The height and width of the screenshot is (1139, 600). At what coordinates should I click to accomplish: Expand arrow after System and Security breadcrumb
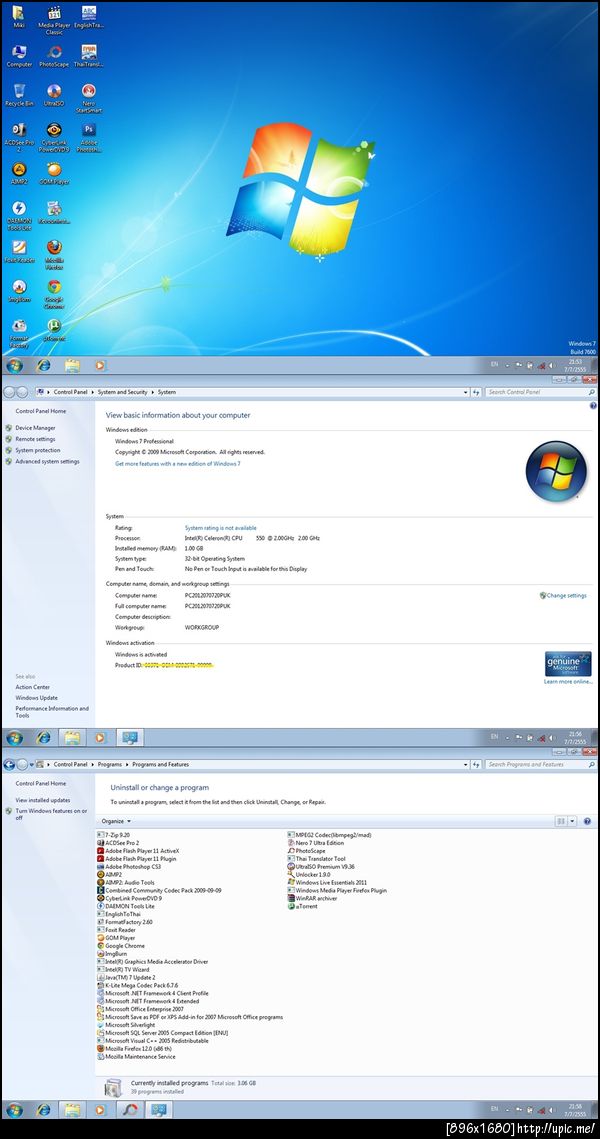(153, 392)
